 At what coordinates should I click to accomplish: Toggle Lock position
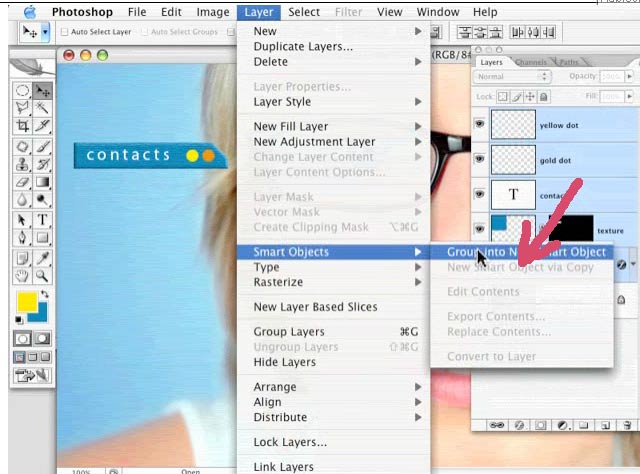(x=530, y=97)
